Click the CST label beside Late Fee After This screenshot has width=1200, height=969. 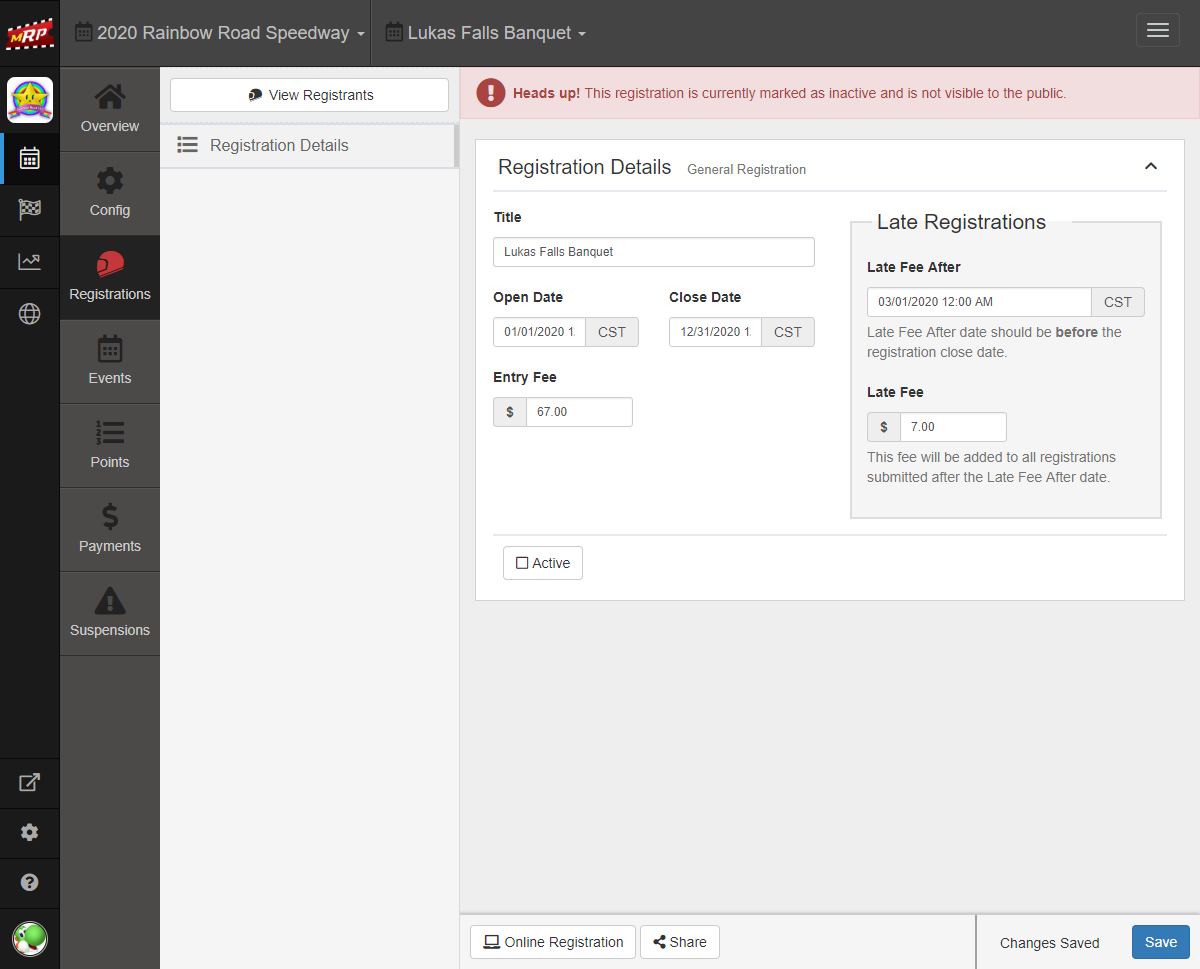[x=1118, y=302]
